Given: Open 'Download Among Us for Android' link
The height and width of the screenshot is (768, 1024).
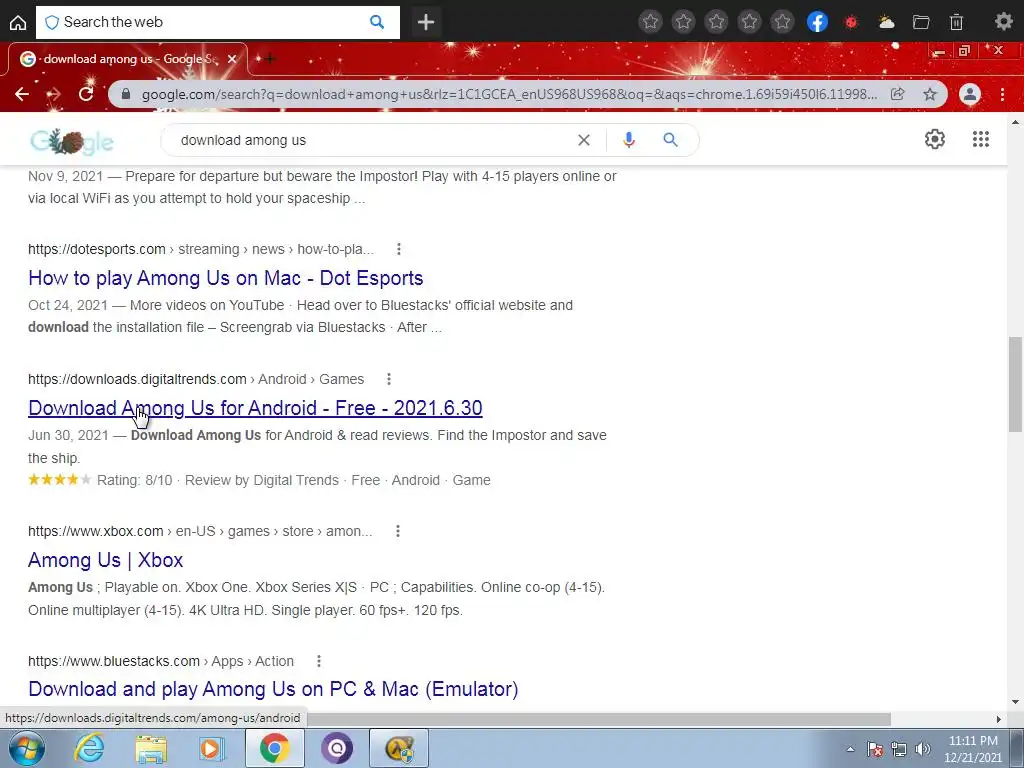Looking at the screenshot, I should [255, 408].
